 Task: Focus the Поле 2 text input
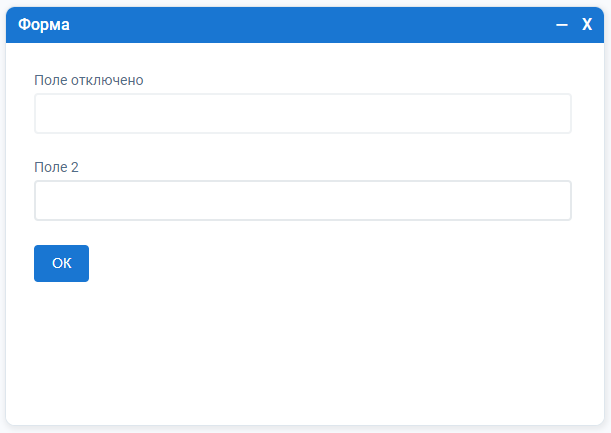302,200
